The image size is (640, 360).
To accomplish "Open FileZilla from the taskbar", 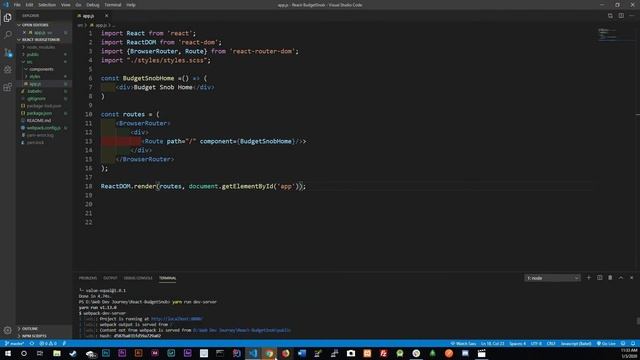I will 383,353.
